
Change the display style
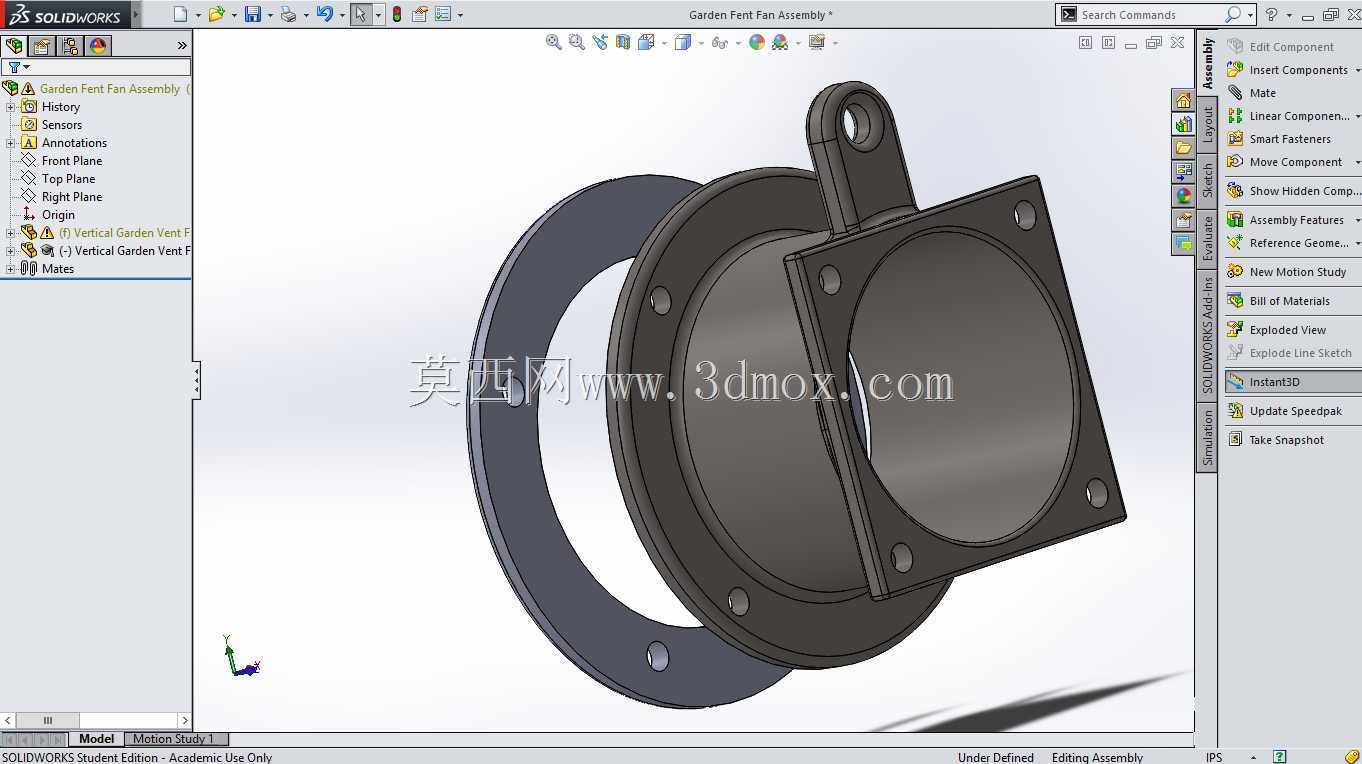click(683, 42)
